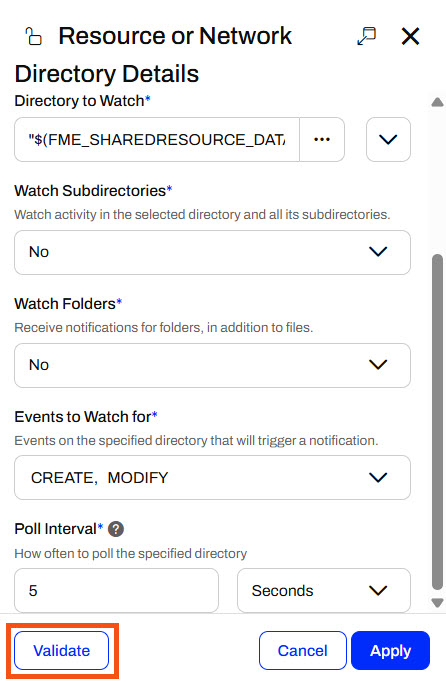Viewport: 446px width, 682px height.
Task: Click the Poll Interval value field
Action: click(x=117, y=591)
